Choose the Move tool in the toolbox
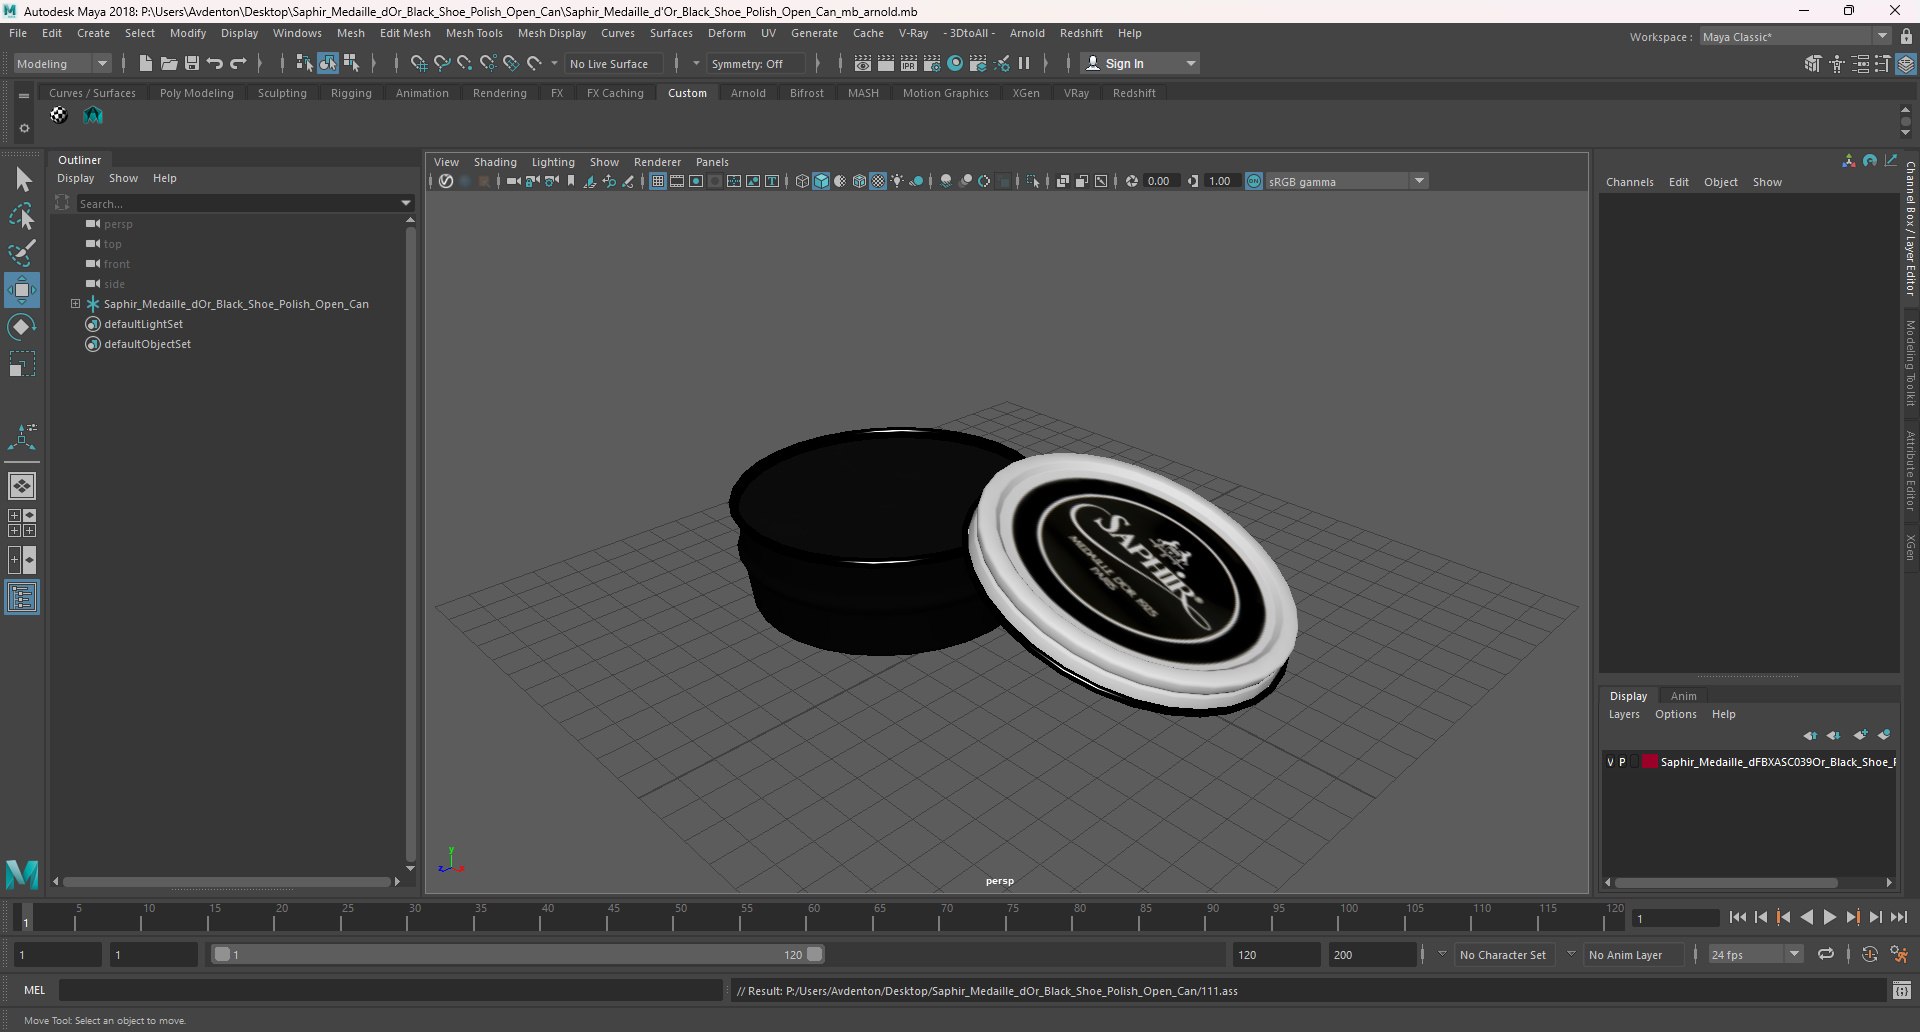The image size is (1920, 1032). click(22, 290)
